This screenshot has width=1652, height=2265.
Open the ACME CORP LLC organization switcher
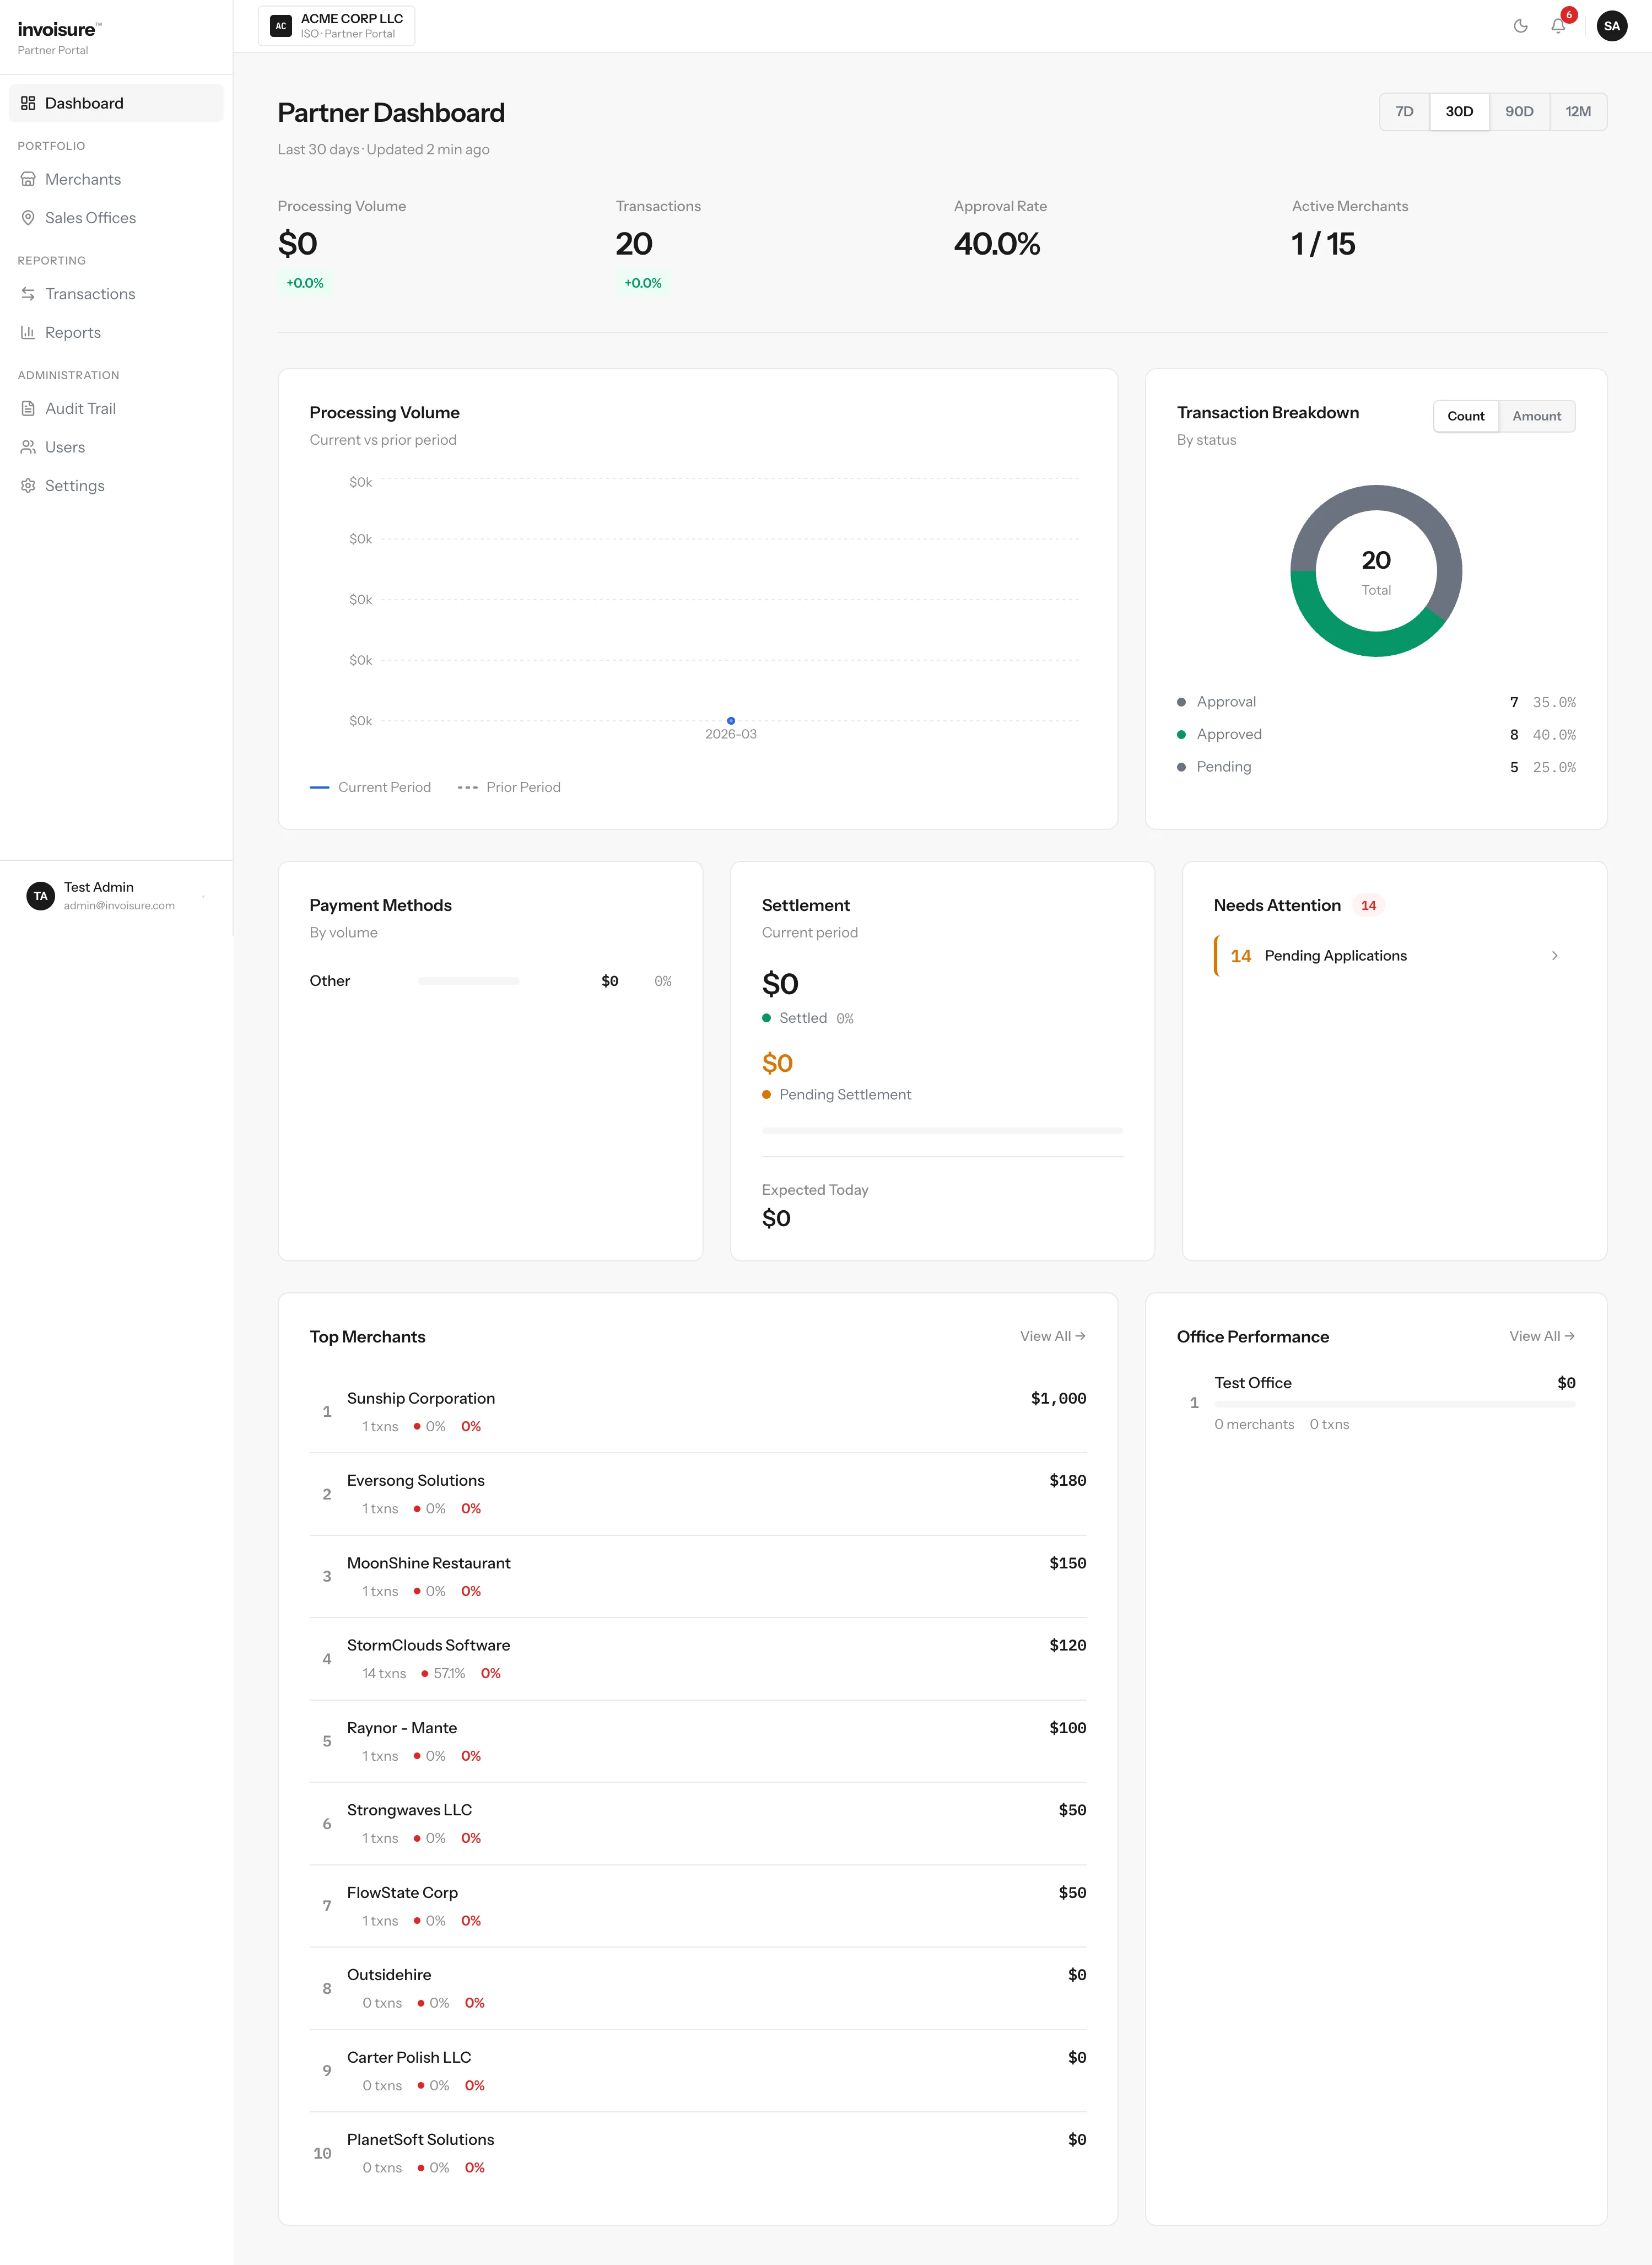(336, 25)
